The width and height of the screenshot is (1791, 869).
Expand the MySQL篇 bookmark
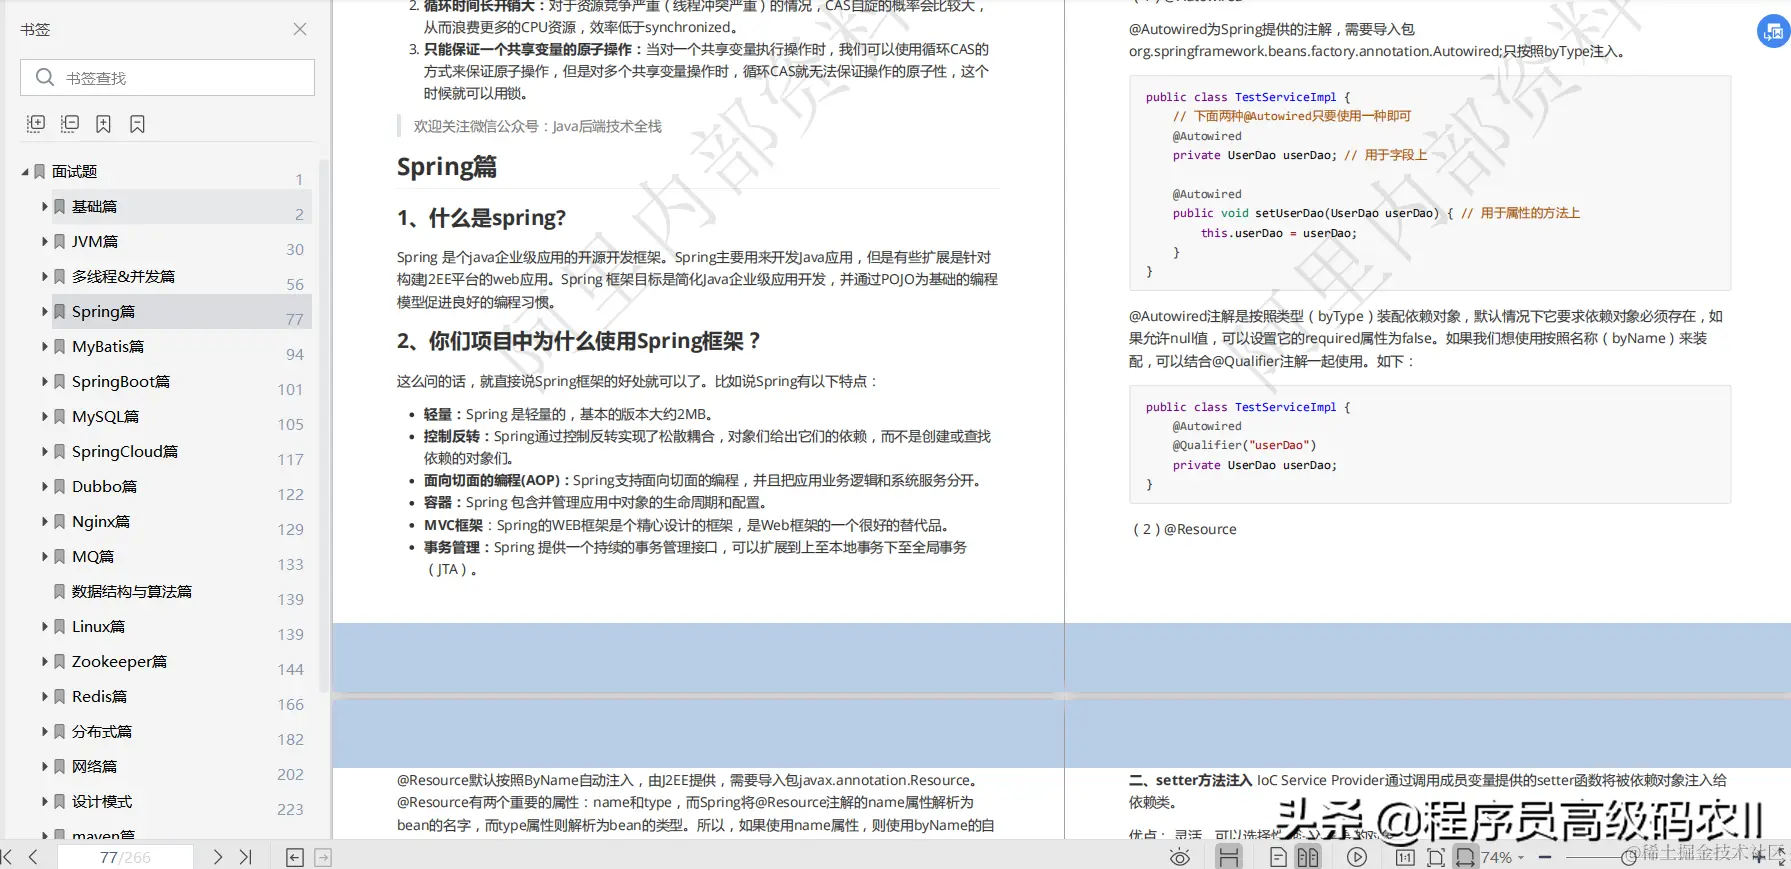45,417
